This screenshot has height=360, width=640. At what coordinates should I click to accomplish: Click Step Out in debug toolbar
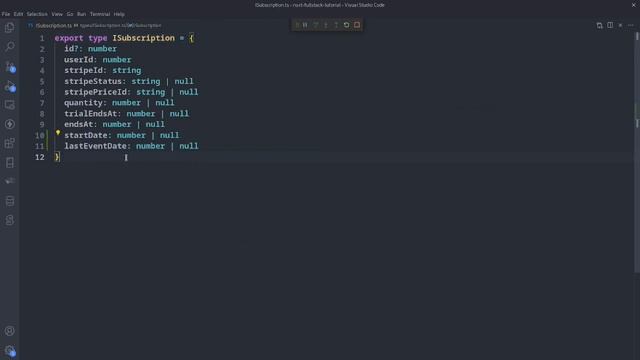(336, 25)
